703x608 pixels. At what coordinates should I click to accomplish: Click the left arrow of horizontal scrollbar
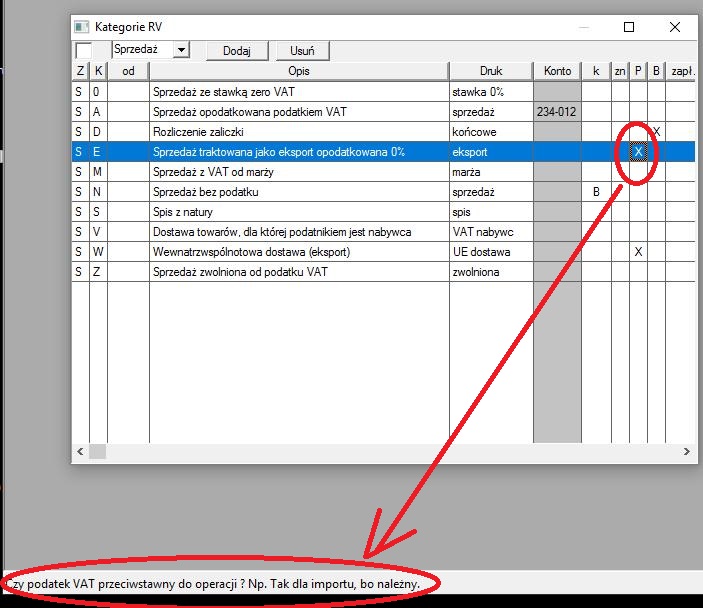pos(79,452)
